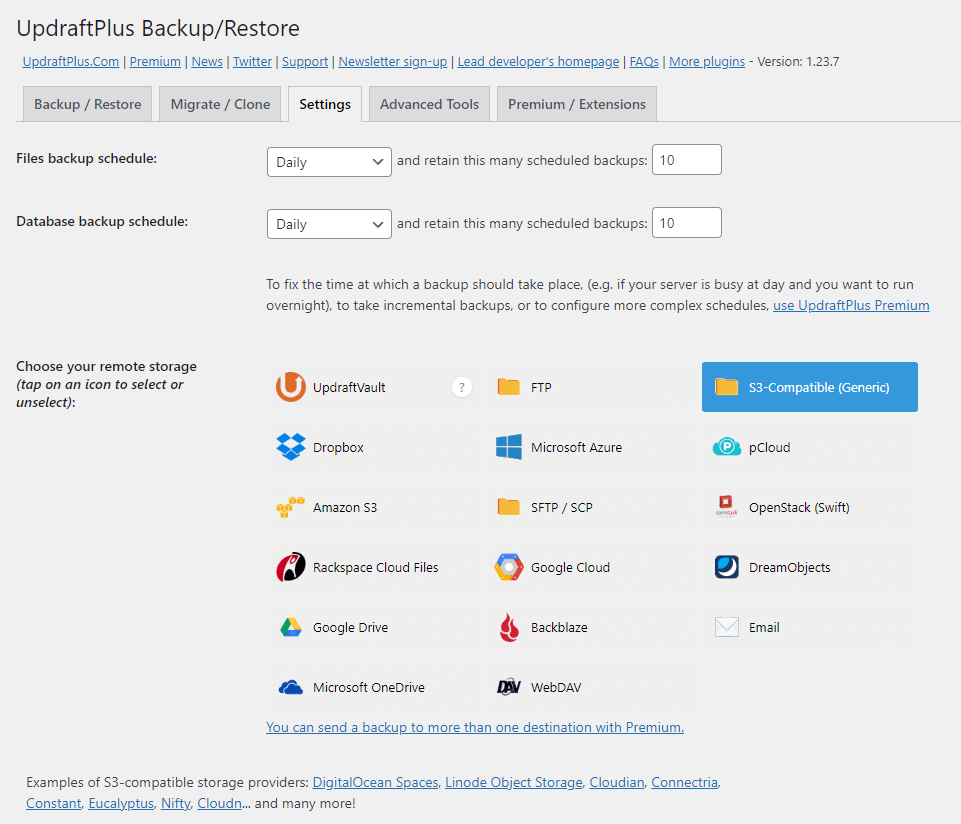961x824 pixels.
Task: Select the OpenStack (Swift) icon
Action: tap(727, 507)
